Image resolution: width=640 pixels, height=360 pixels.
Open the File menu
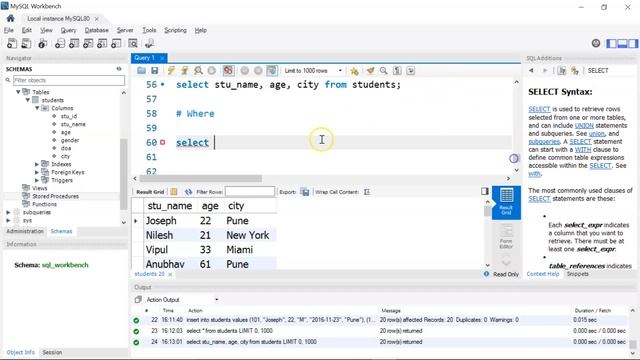pyautogui.click(x=9, y=30)
